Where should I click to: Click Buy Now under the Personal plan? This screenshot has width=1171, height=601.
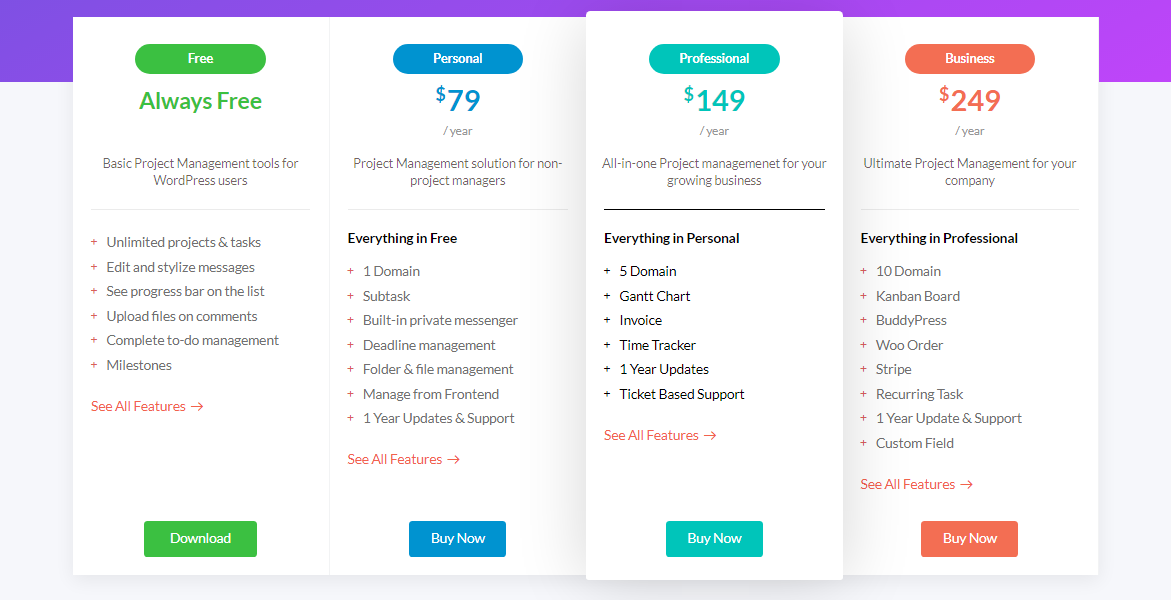tap(457, 539)
